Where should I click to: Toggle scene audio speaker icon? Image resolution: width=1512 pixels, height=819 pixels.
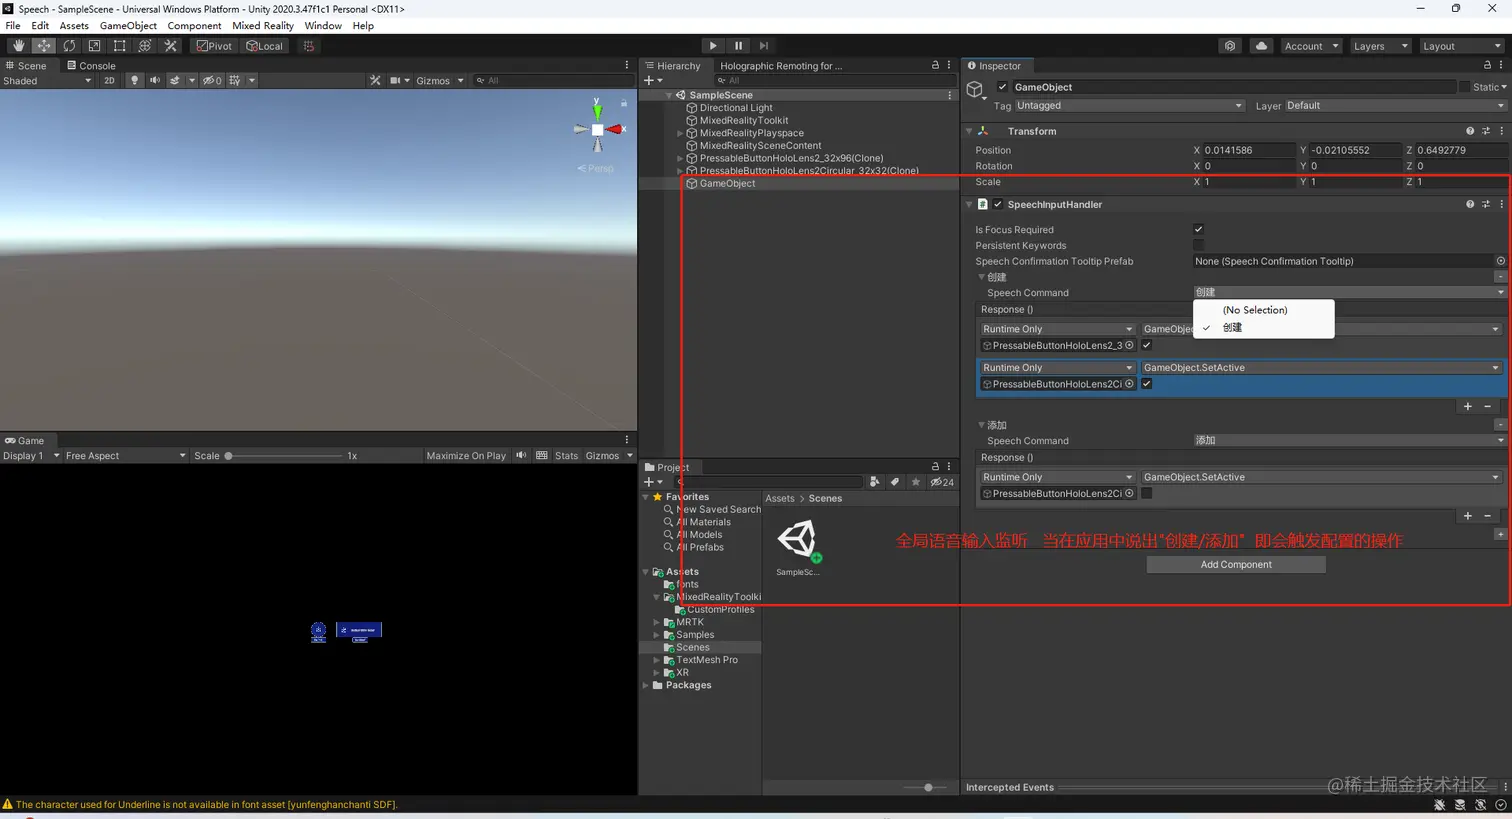point(154,81)
